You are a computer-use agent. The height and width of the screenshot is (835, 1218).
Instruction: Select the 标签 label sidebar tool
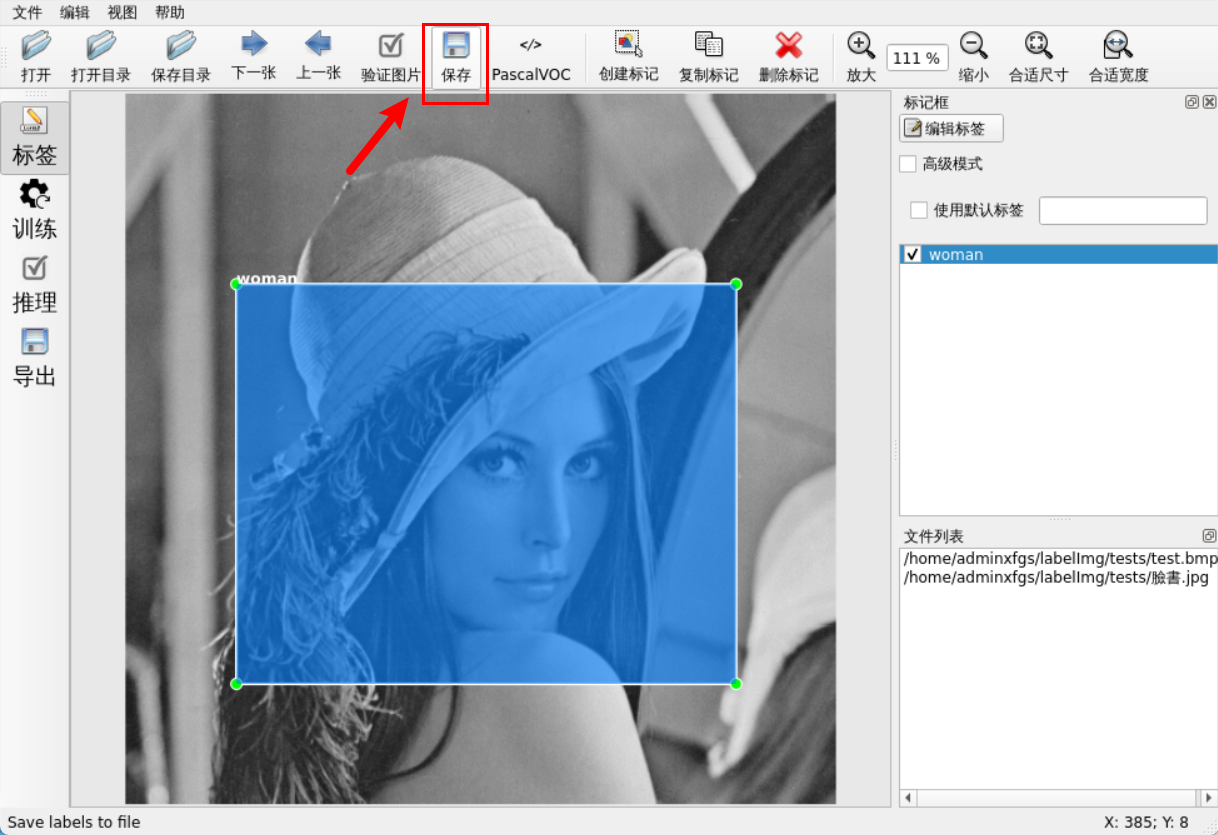point(35,138)
